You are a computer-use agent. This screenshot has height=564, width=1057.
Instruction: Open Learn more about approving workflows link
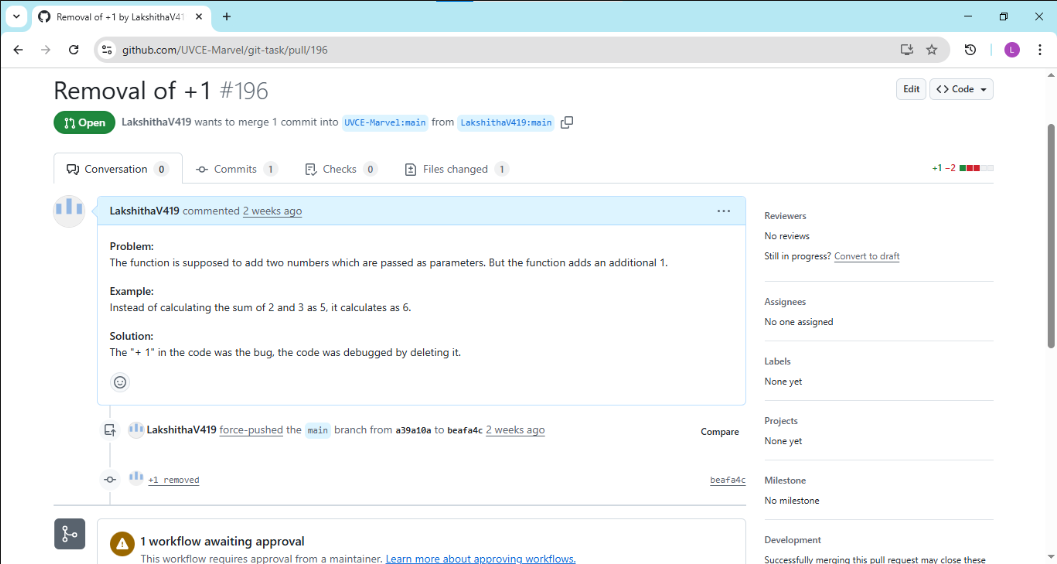pos(481,559)
